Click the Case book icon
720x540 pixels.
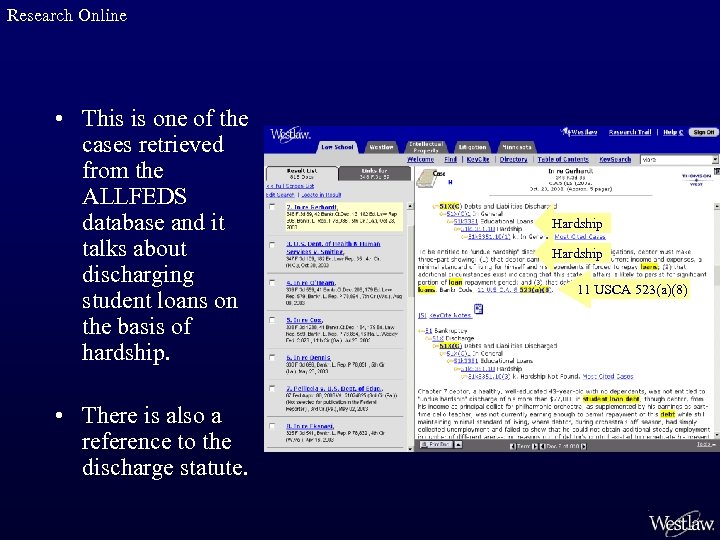click(426, 179)
